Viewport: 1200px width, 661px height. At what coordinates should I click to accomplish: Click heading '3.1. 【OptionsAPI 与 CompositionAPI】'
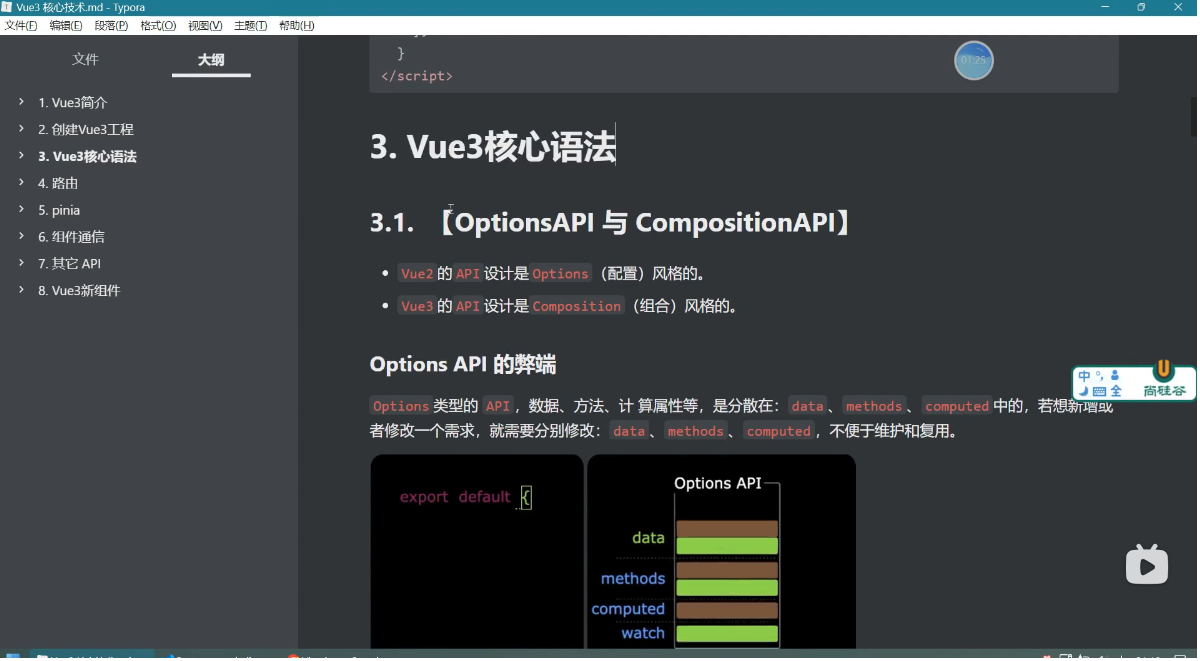coord(611,223)
